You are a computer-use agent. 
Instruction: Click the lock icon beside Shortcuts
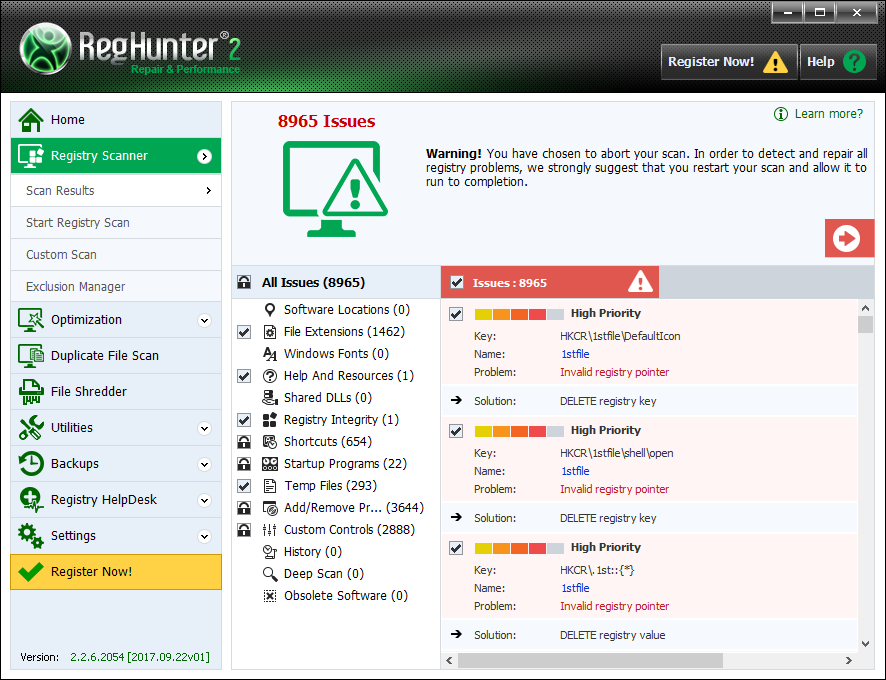[244, 442]
